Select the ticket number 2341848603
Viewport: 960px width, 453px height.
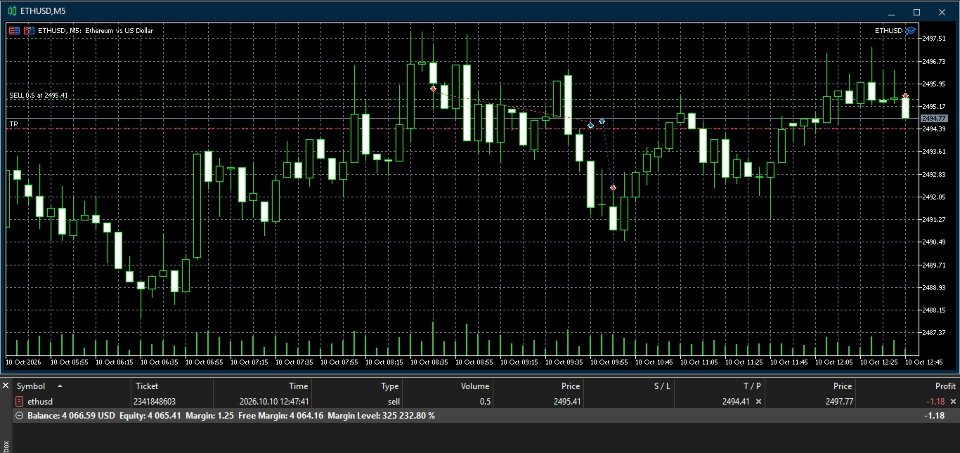click(154, 402)
